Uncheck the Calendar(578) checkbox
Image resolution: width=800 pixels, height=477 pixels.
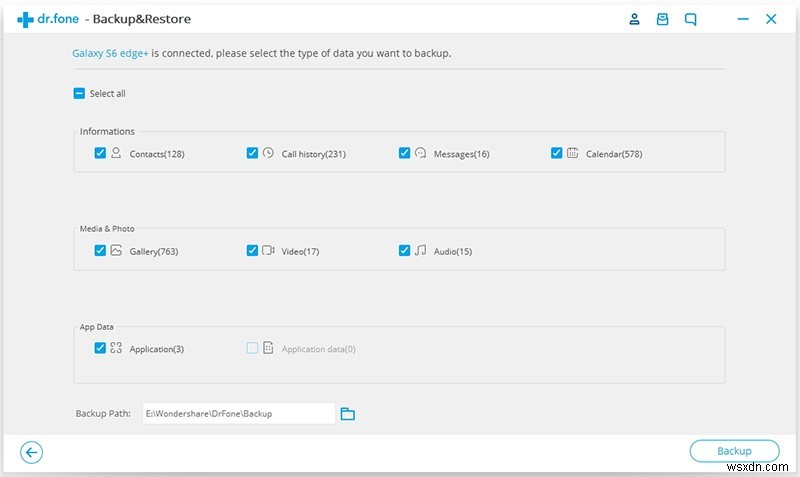point(556,153)
